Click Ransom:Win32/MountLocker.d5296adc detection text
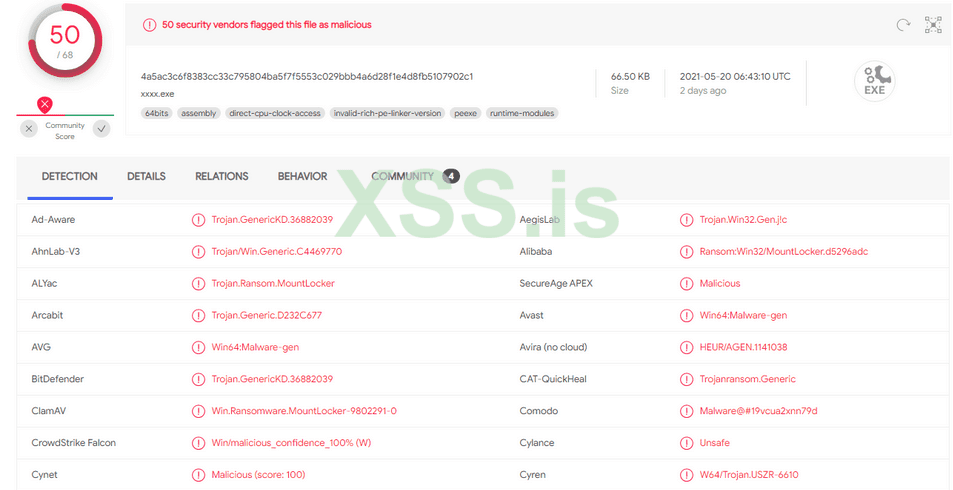This screenshot has width=953, height=490. [x=784, y=252]
